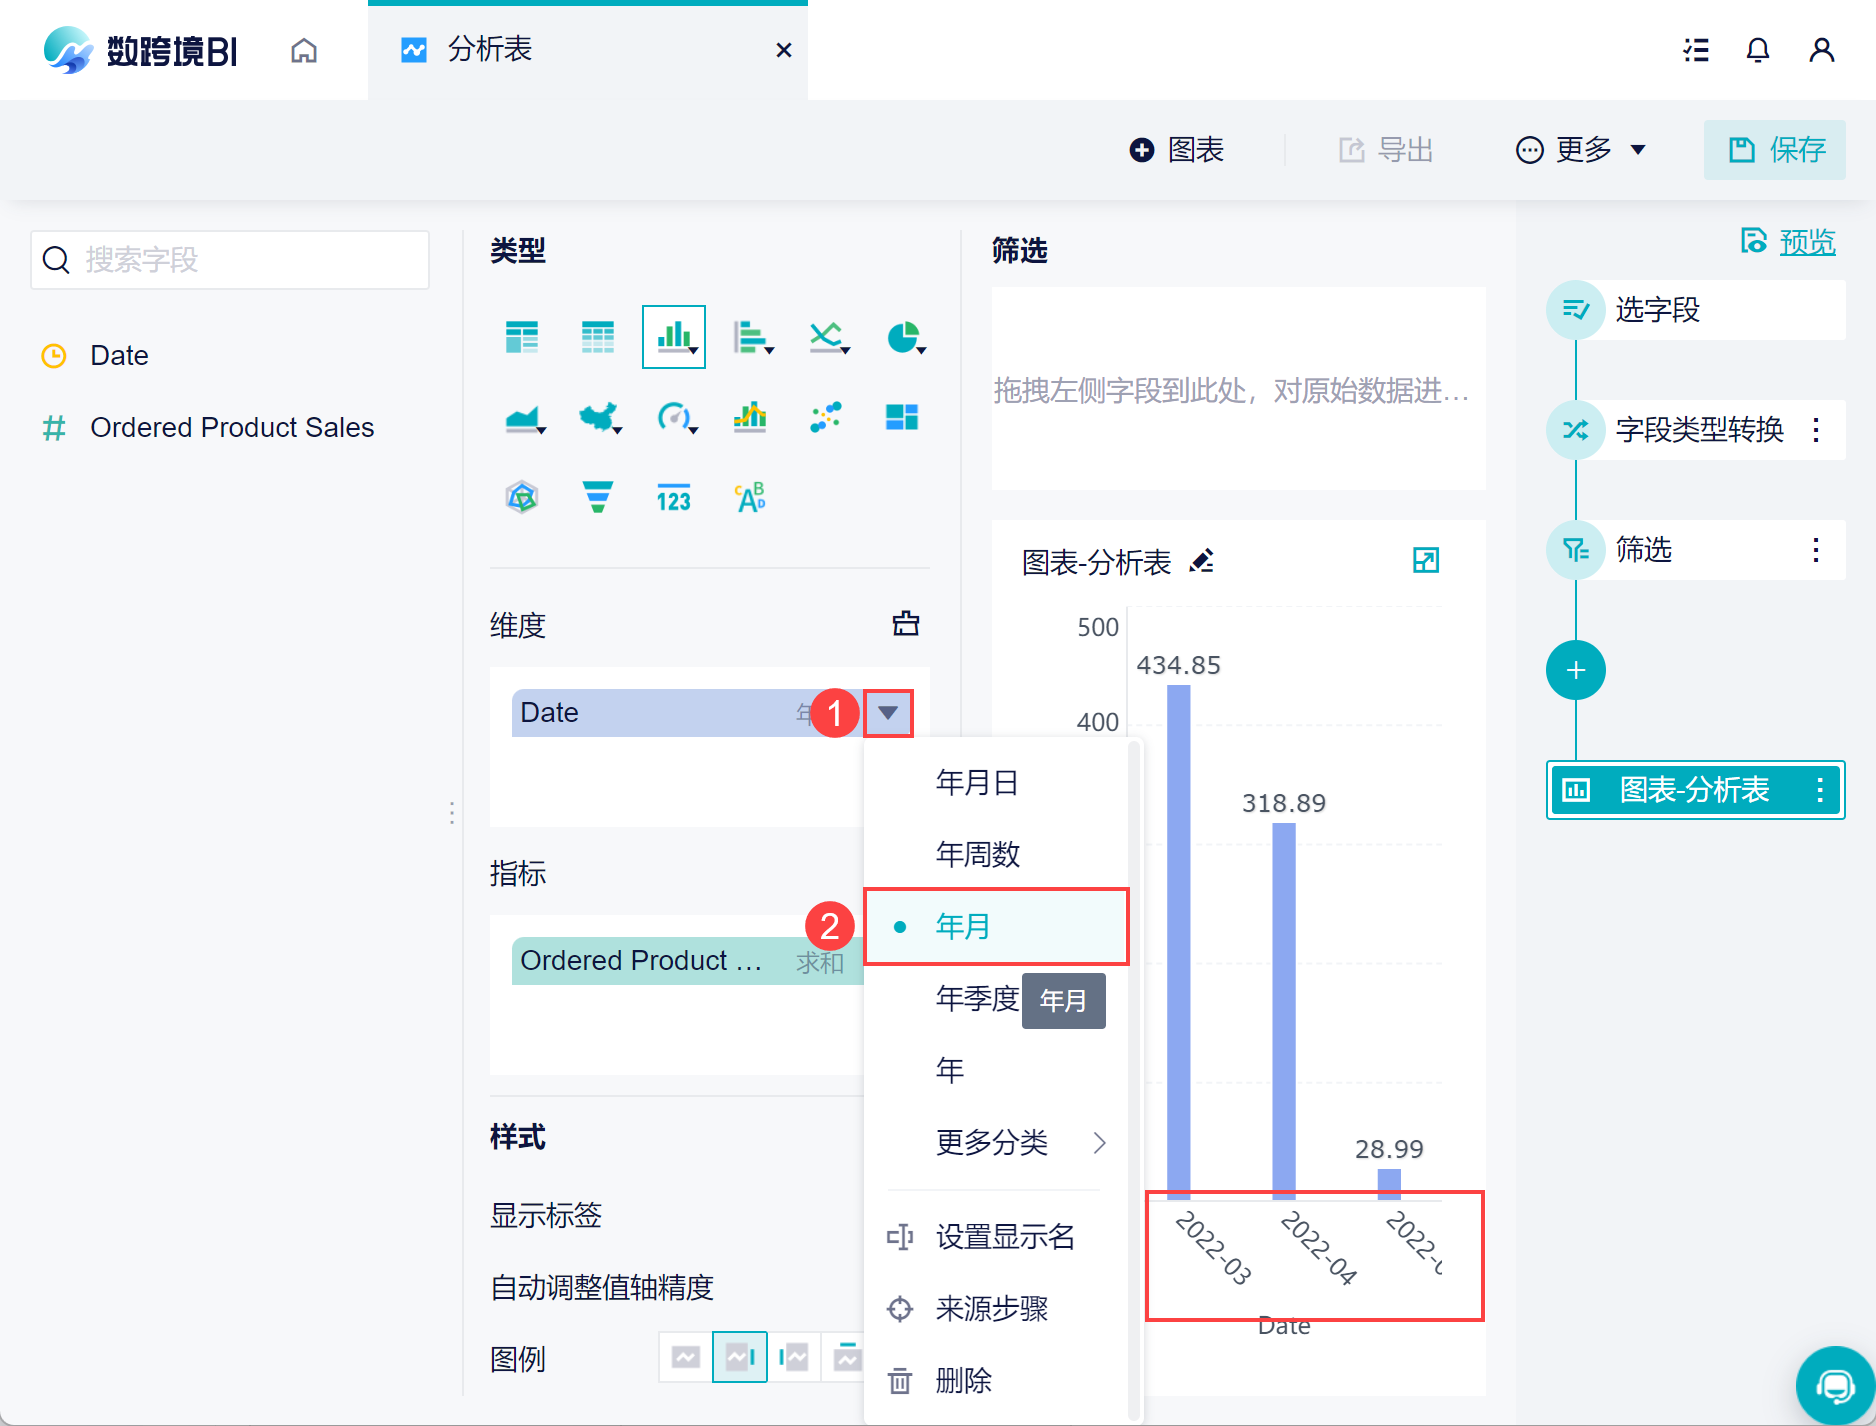Choose the detail table chart type

point(598,337)
